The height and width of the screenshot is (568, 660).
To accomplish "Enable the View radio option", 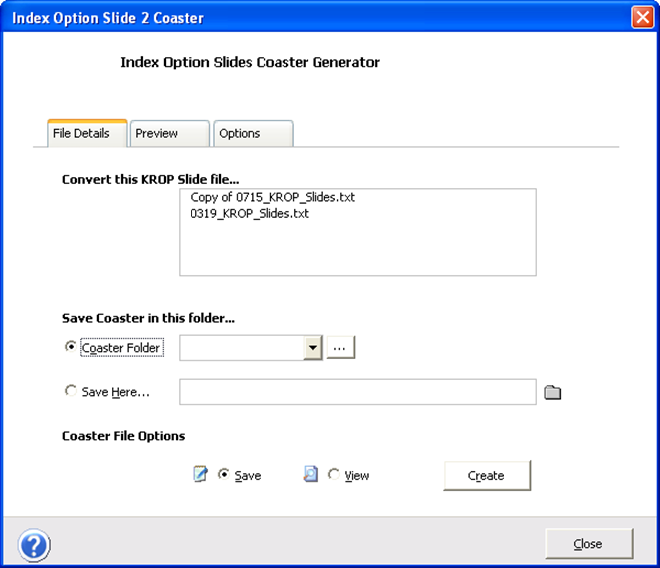I will [x=334, y=474].
